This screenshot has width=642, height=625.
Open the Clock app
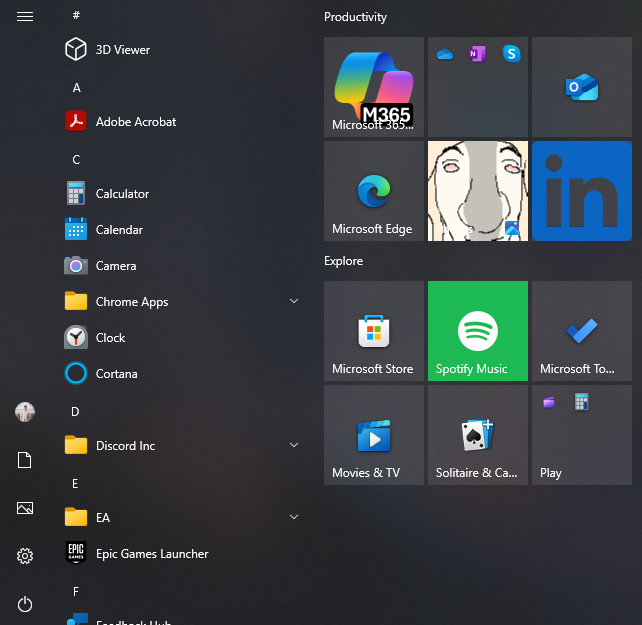(182, 338)
